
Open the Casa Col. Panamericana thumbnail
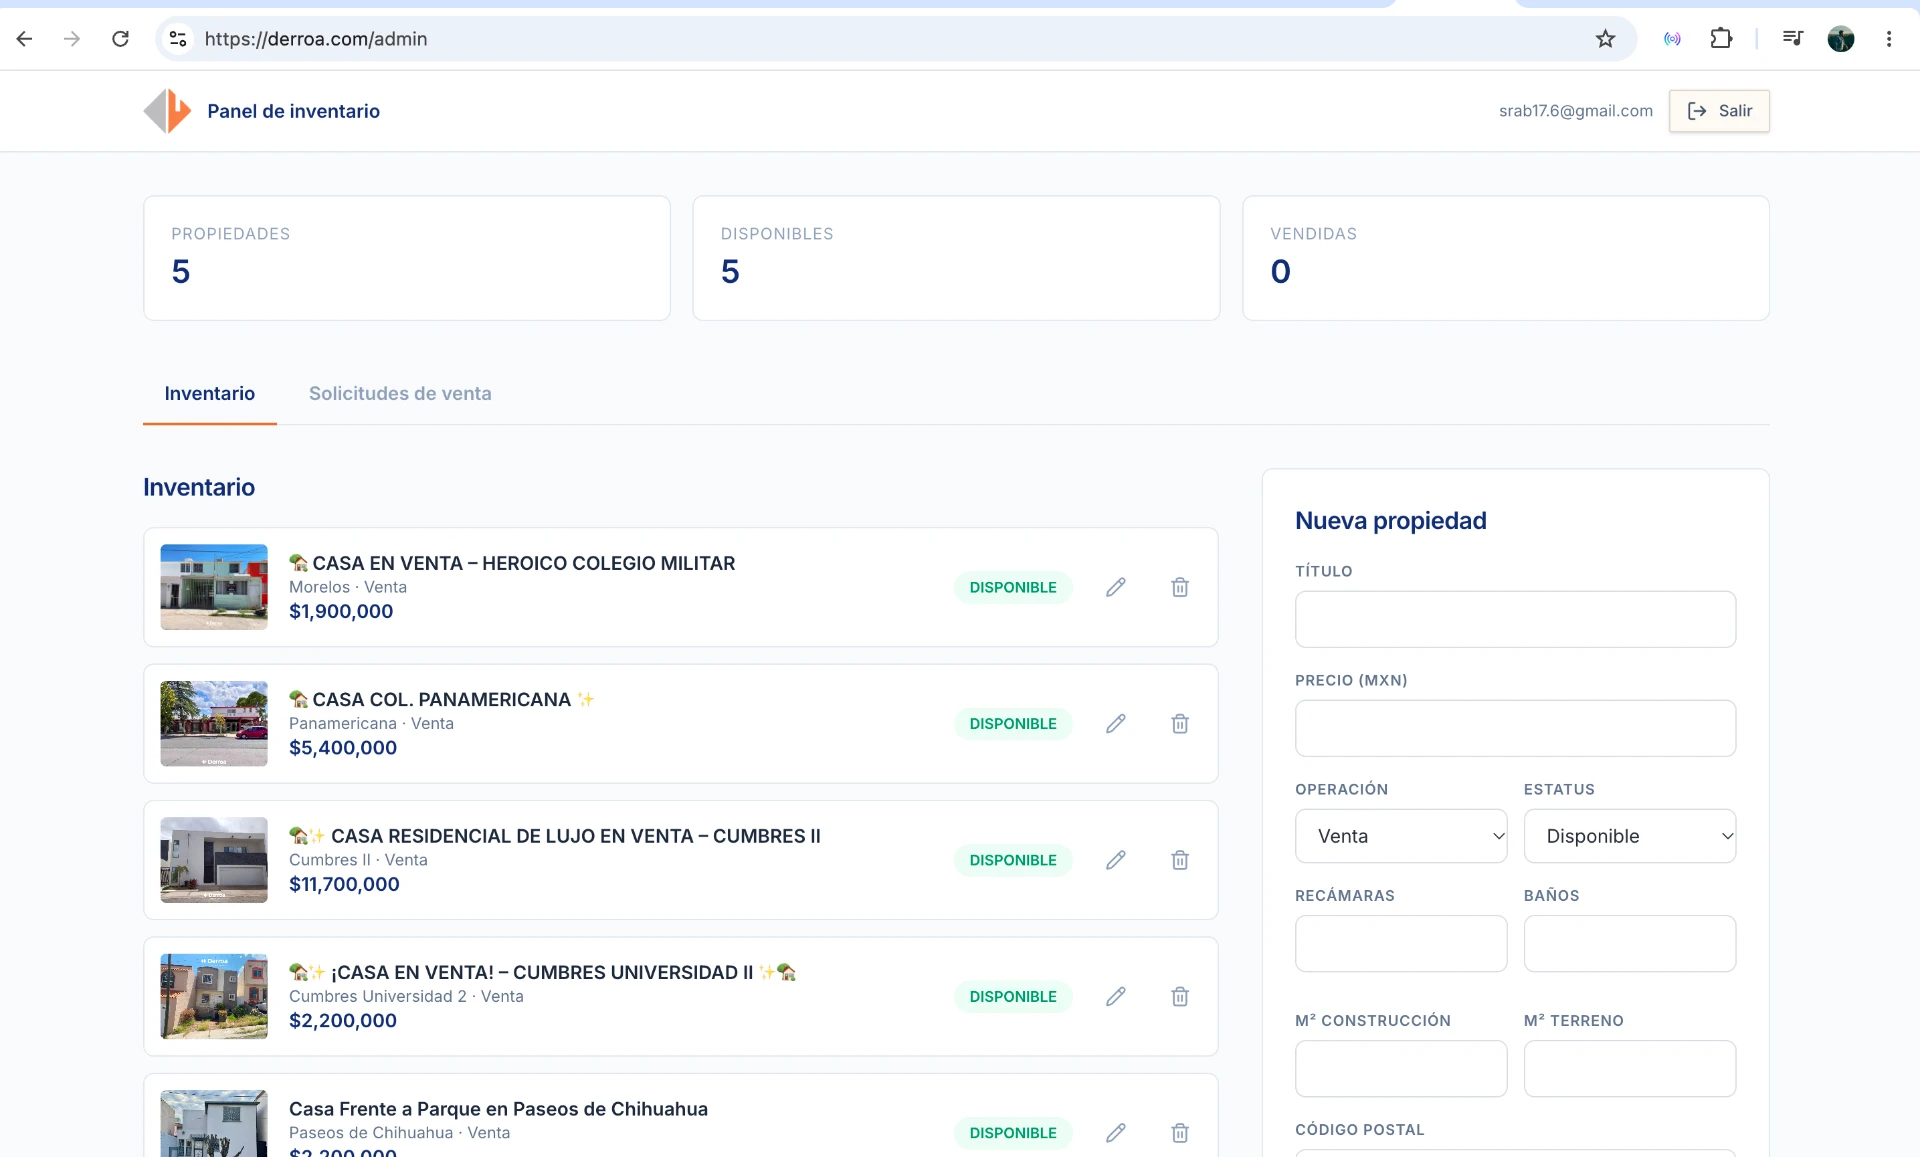coord(214,724)
